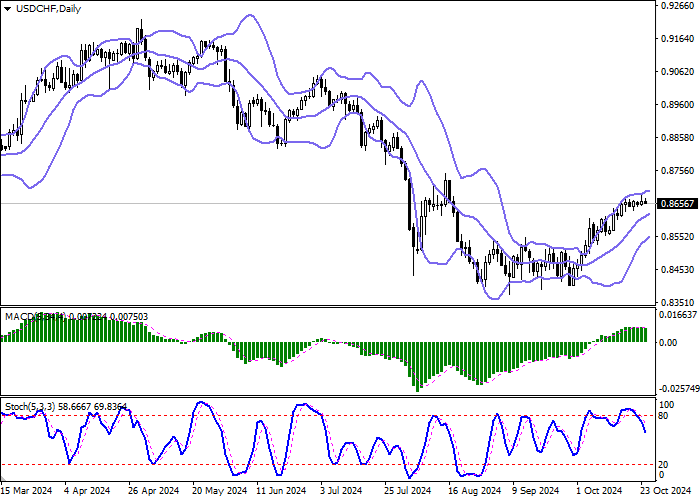Click the chart shift marker at the bottom-left corner
This screenshot has width=700, height=500.
click(3, 479)
